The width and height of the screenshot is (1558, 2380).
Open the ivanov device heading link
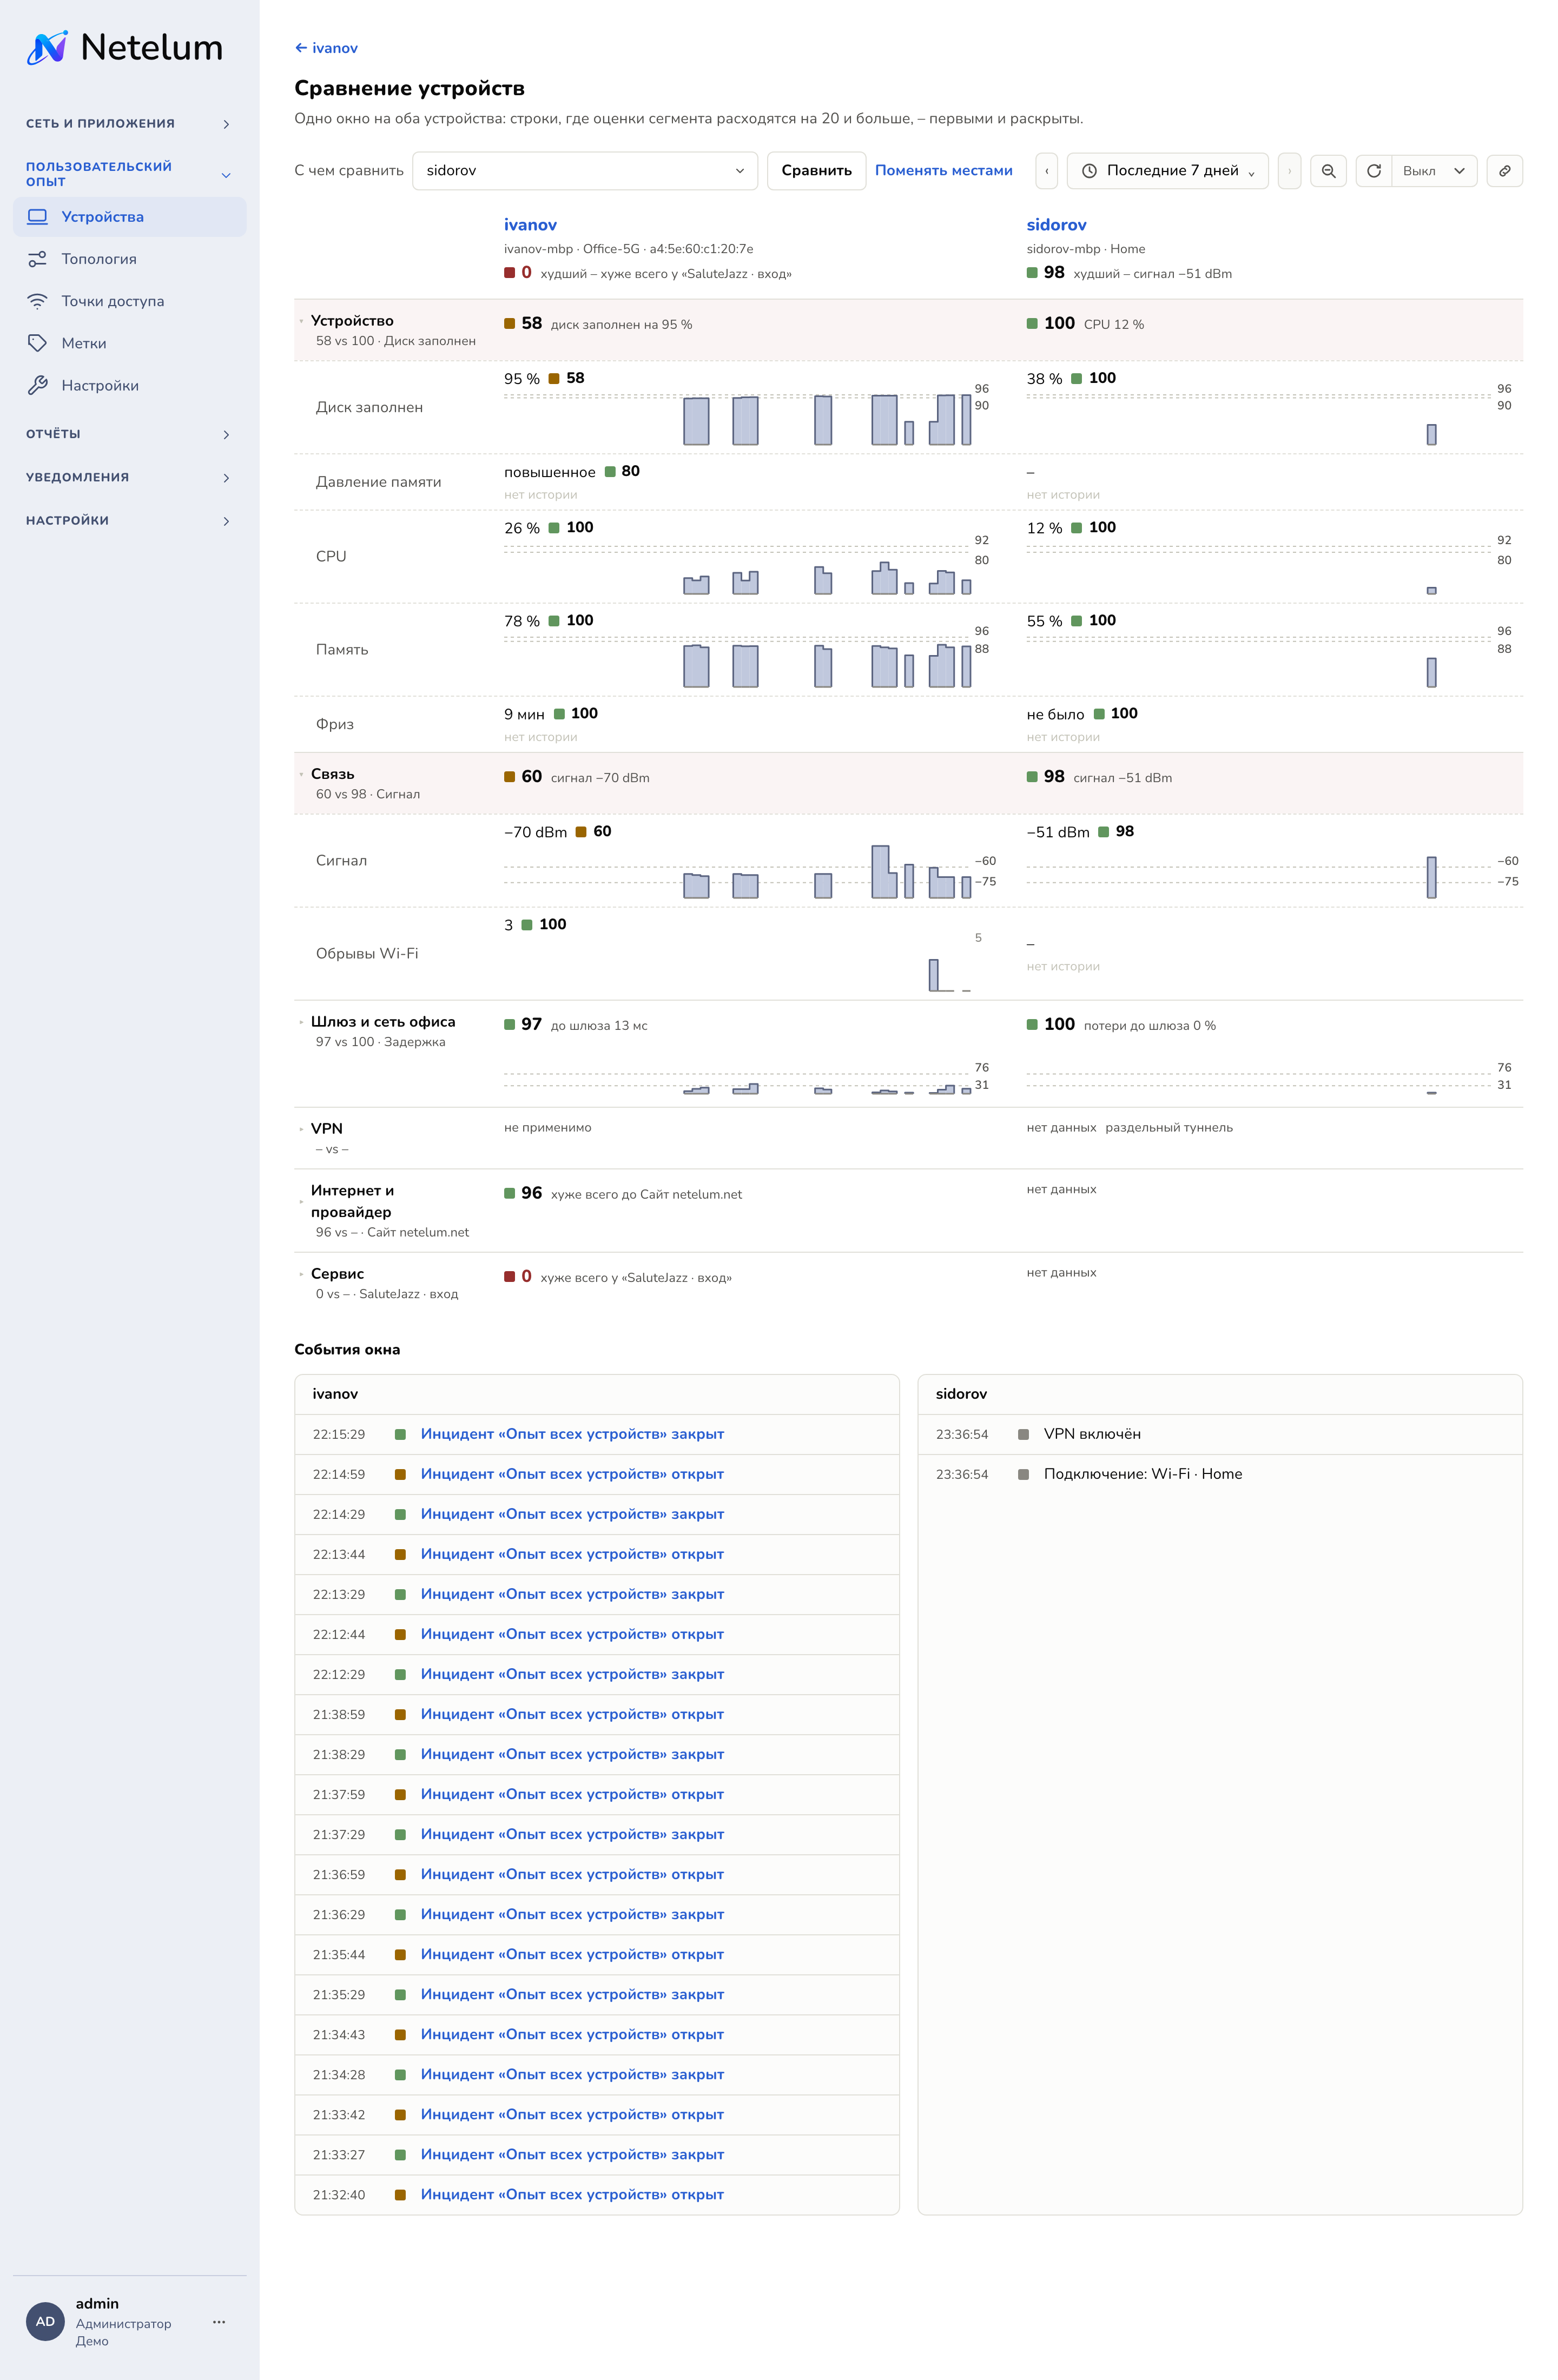[530, 225]
